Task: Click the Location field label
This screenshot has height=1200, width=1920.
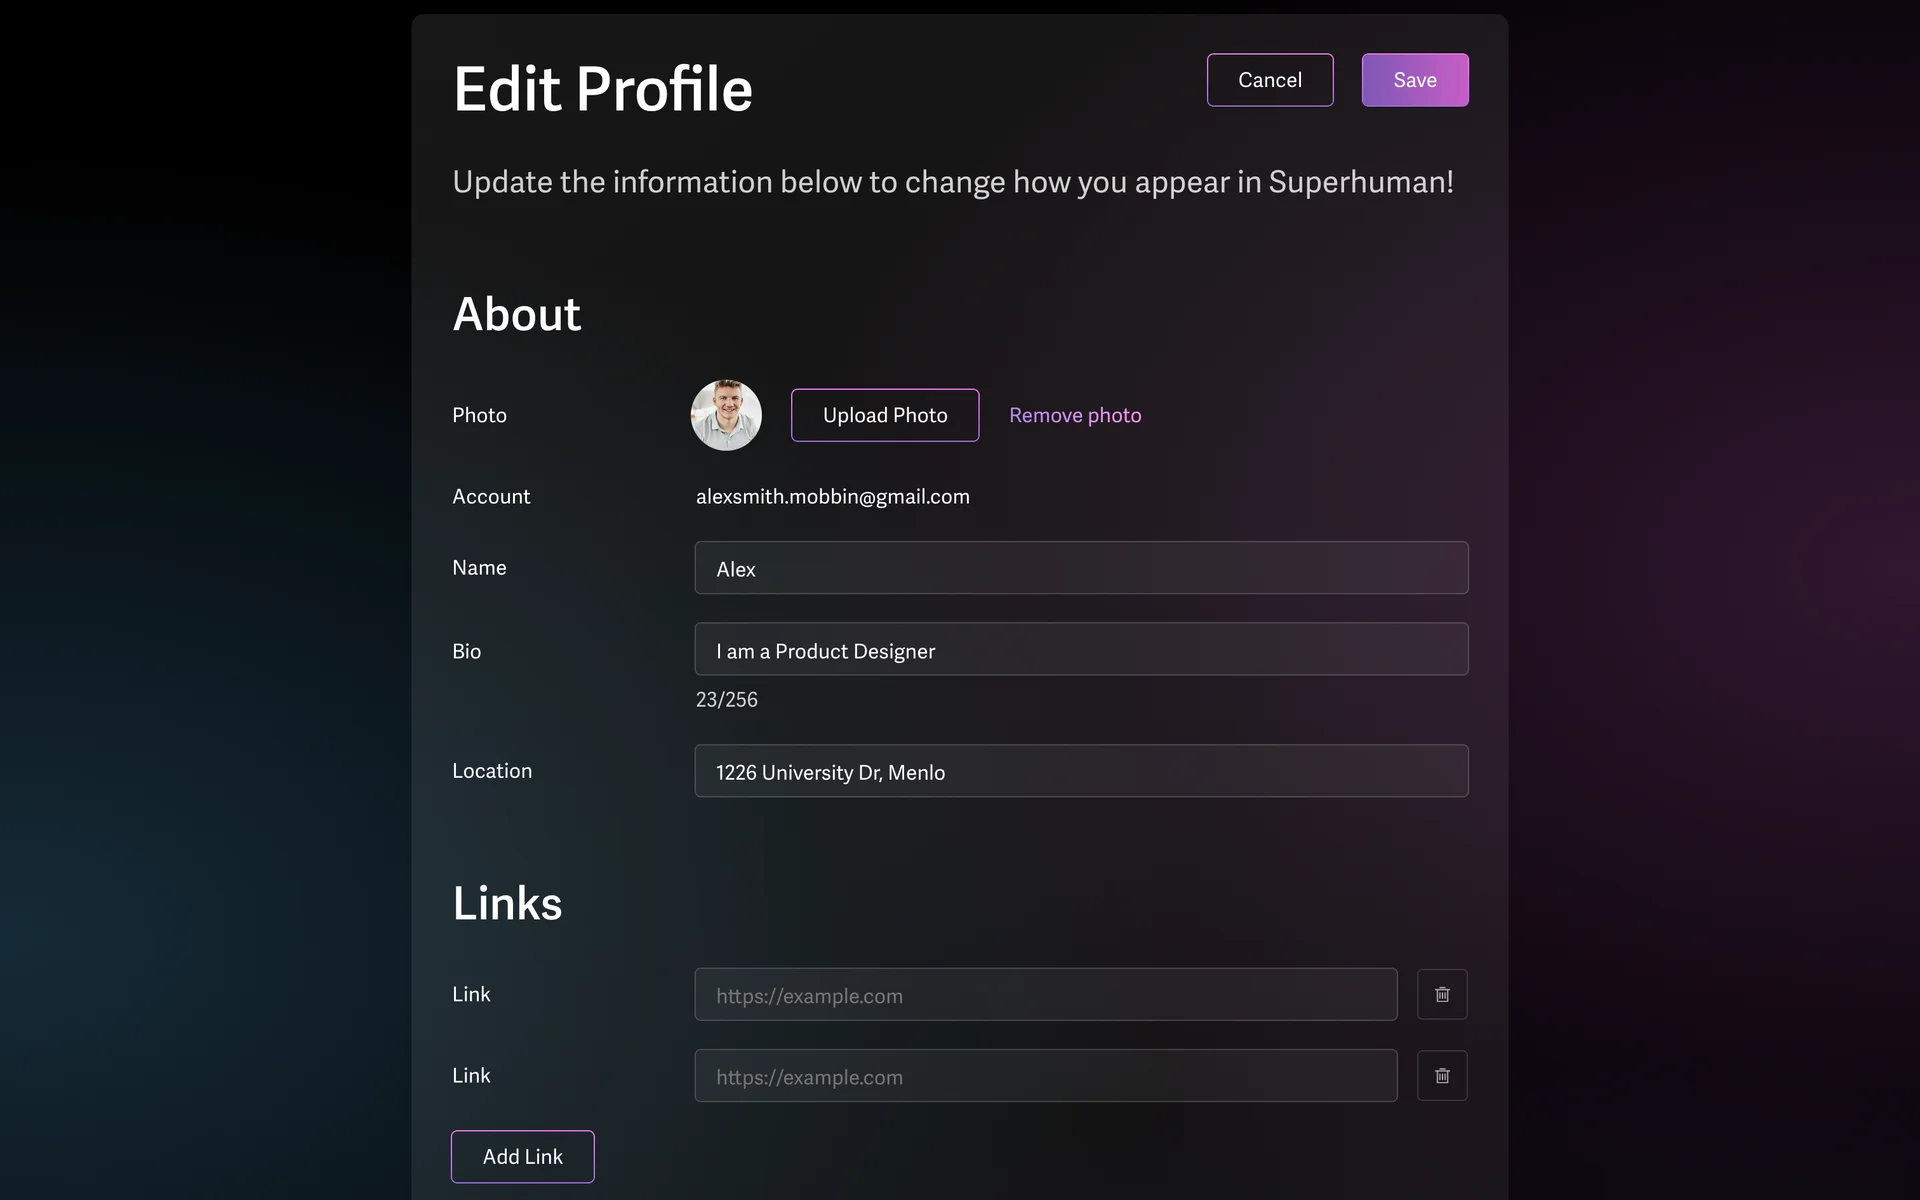Action: (x=491, y=771)
